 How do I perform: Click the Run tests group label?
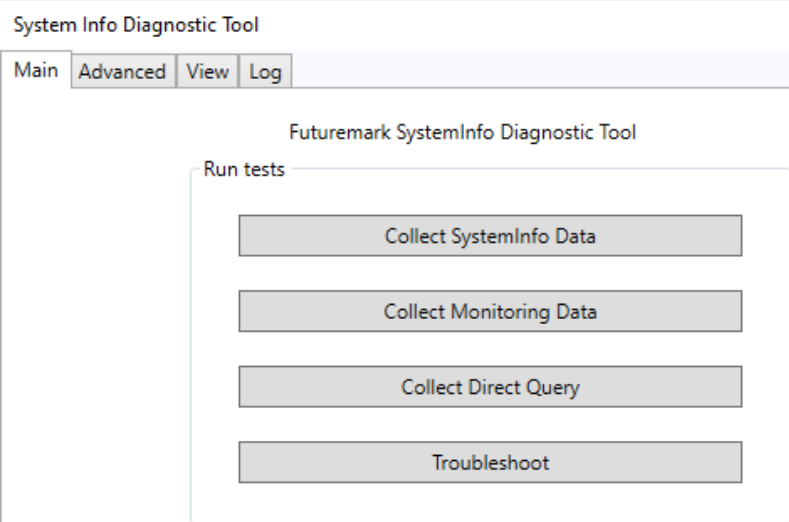coord(244,169)
